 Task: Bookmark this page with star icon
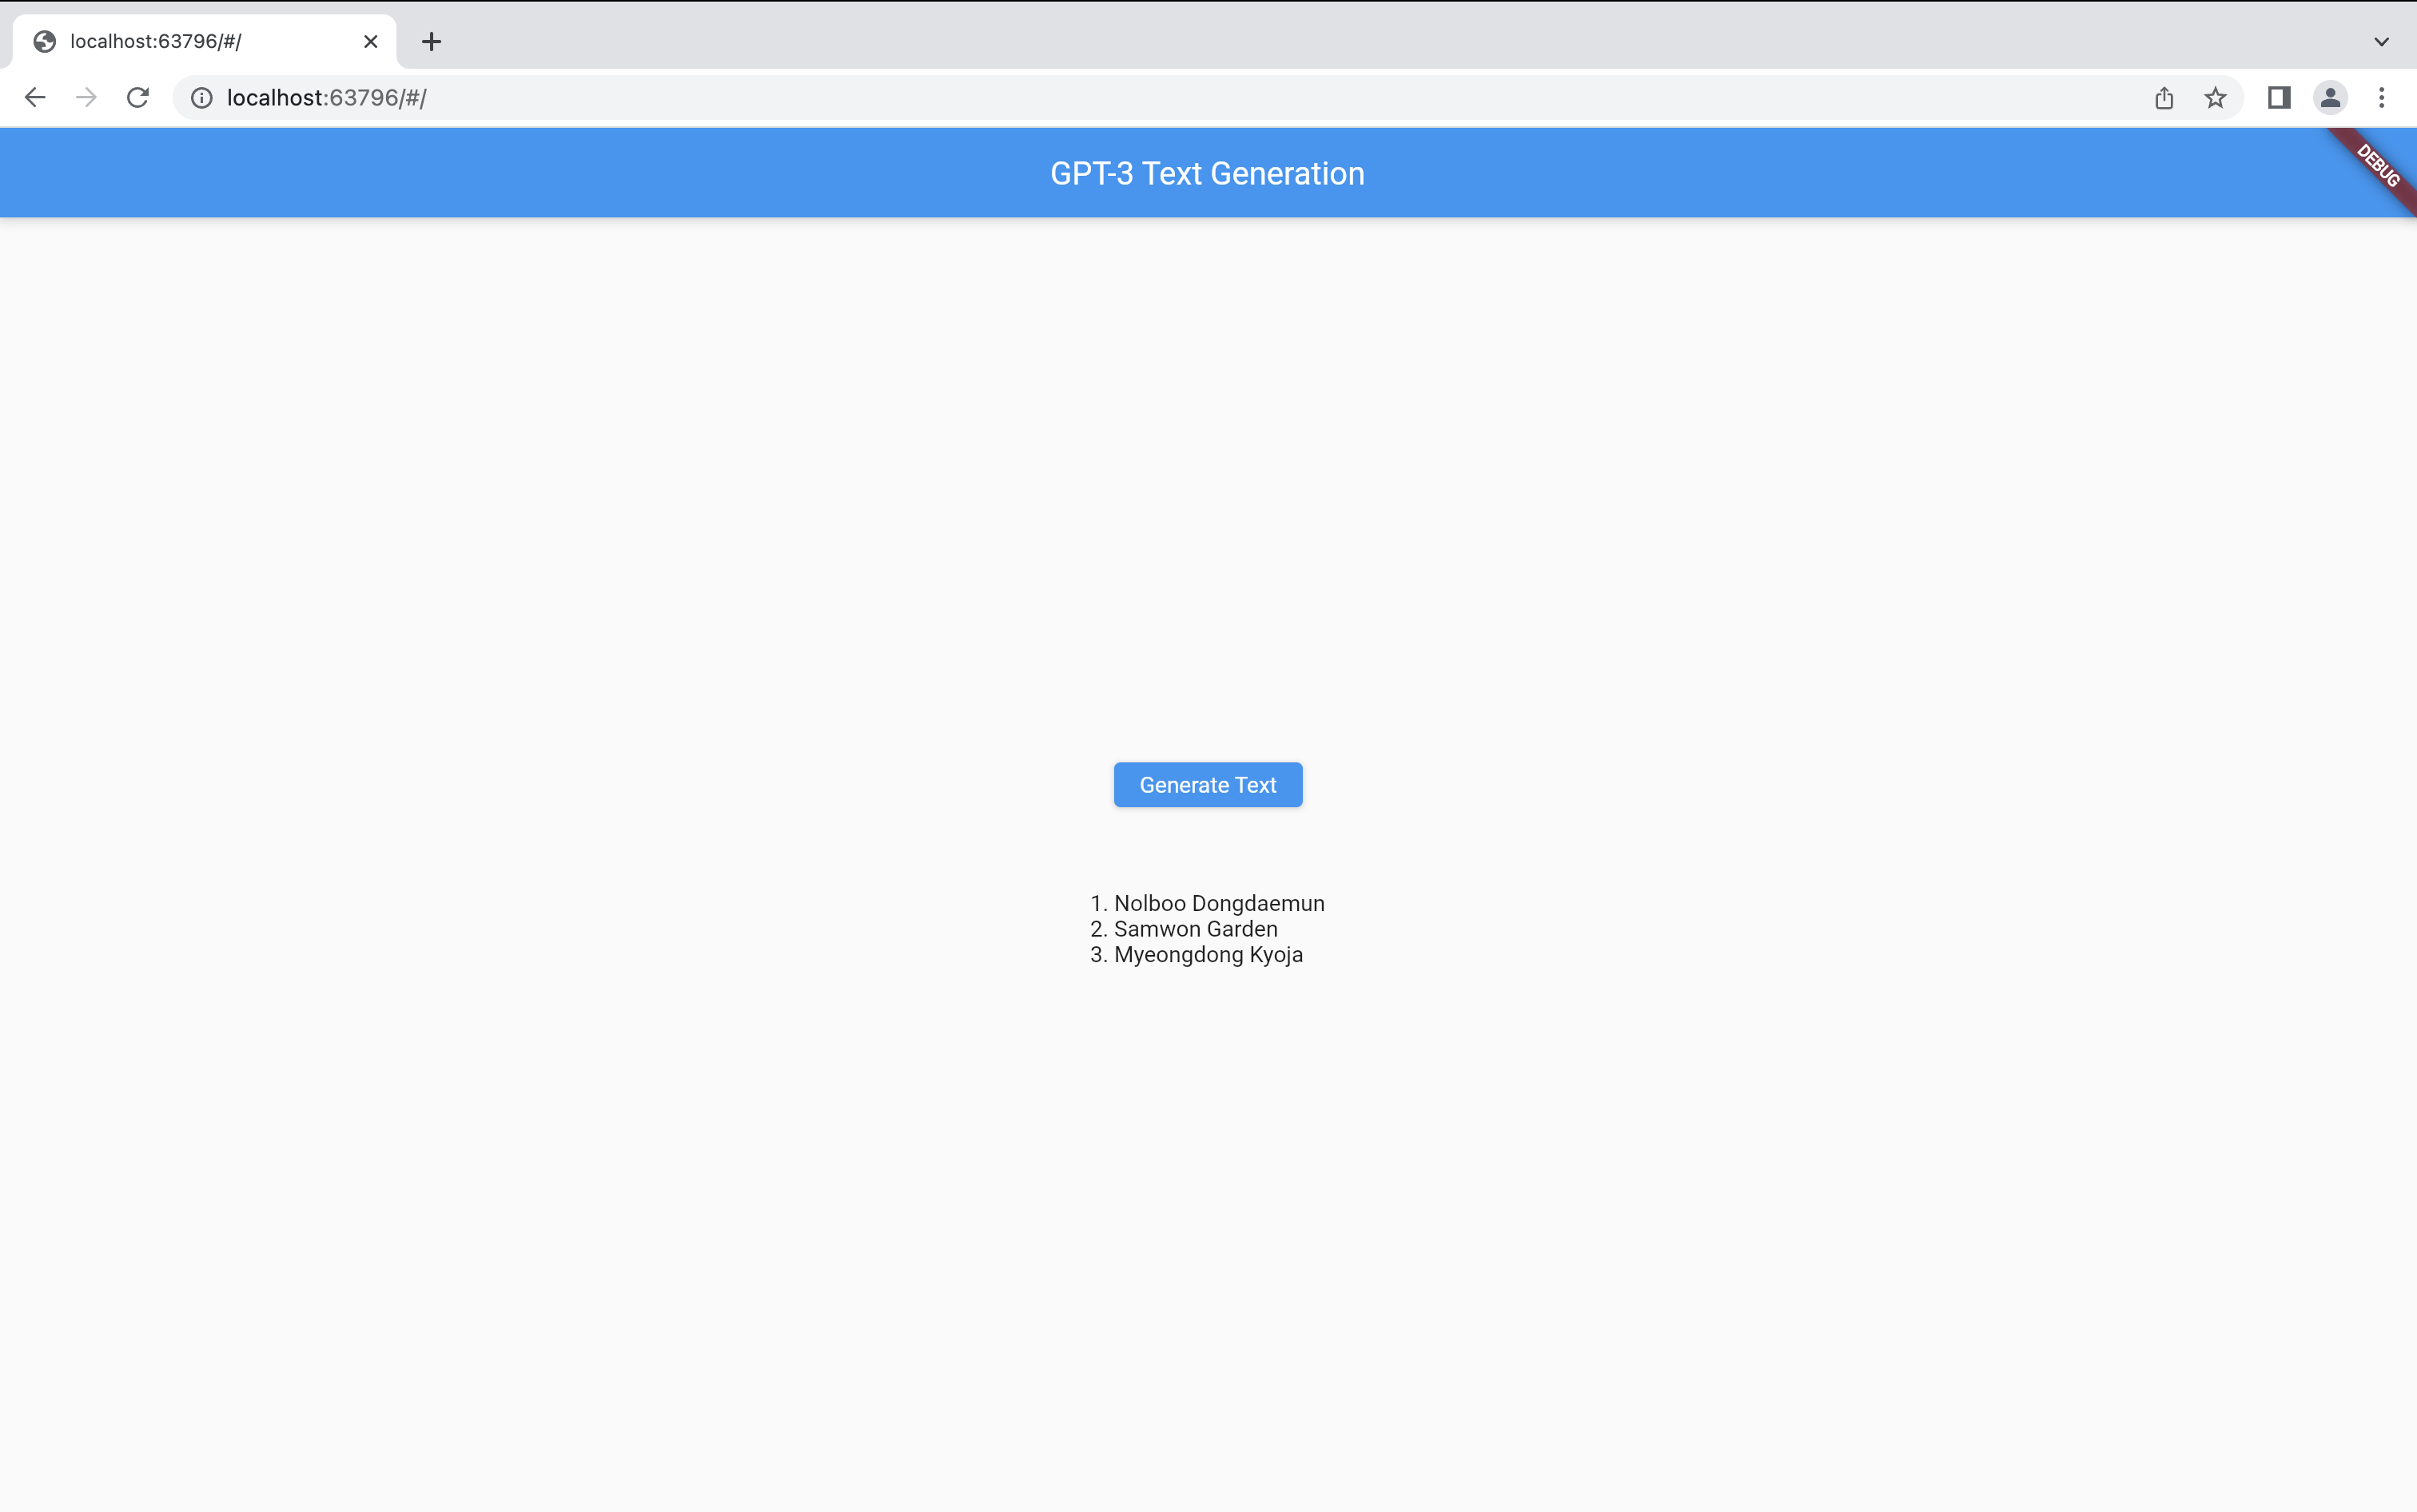point(2215,97)
